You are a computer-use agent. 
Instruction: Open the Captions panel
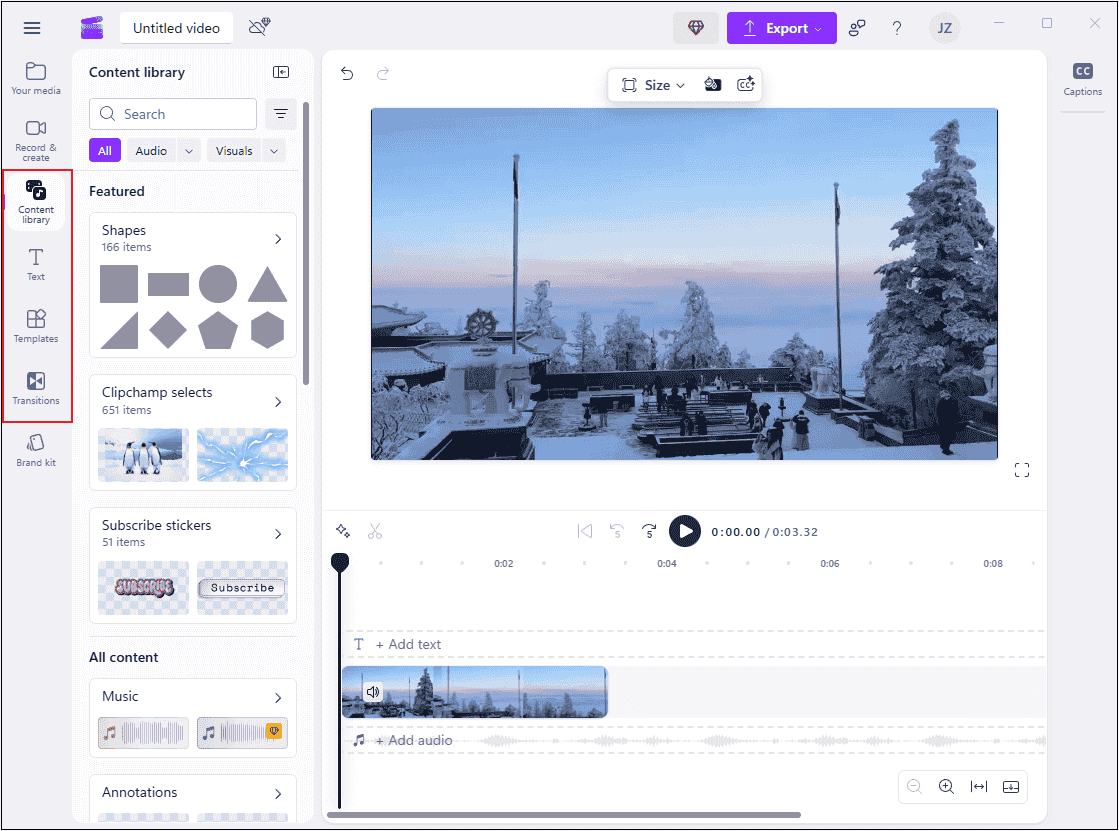1083,79
